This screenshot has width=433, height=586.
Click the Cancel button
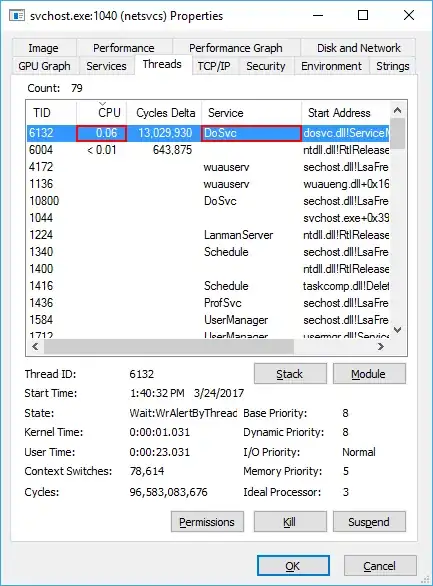[x=380, y=566]
